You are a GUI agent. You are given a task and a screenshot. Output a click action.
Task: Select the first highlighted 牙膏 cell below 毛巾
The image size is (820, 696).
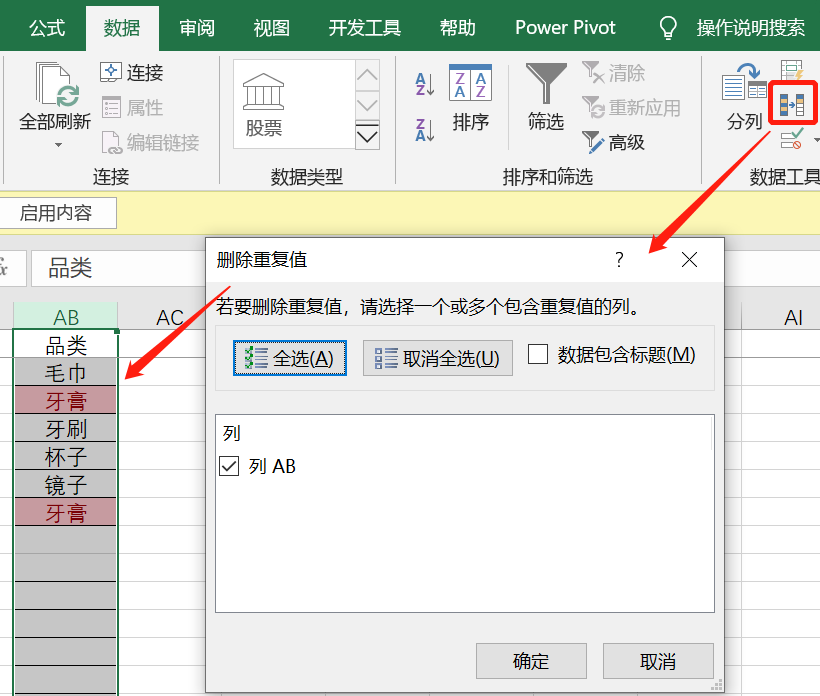(65, 401)
